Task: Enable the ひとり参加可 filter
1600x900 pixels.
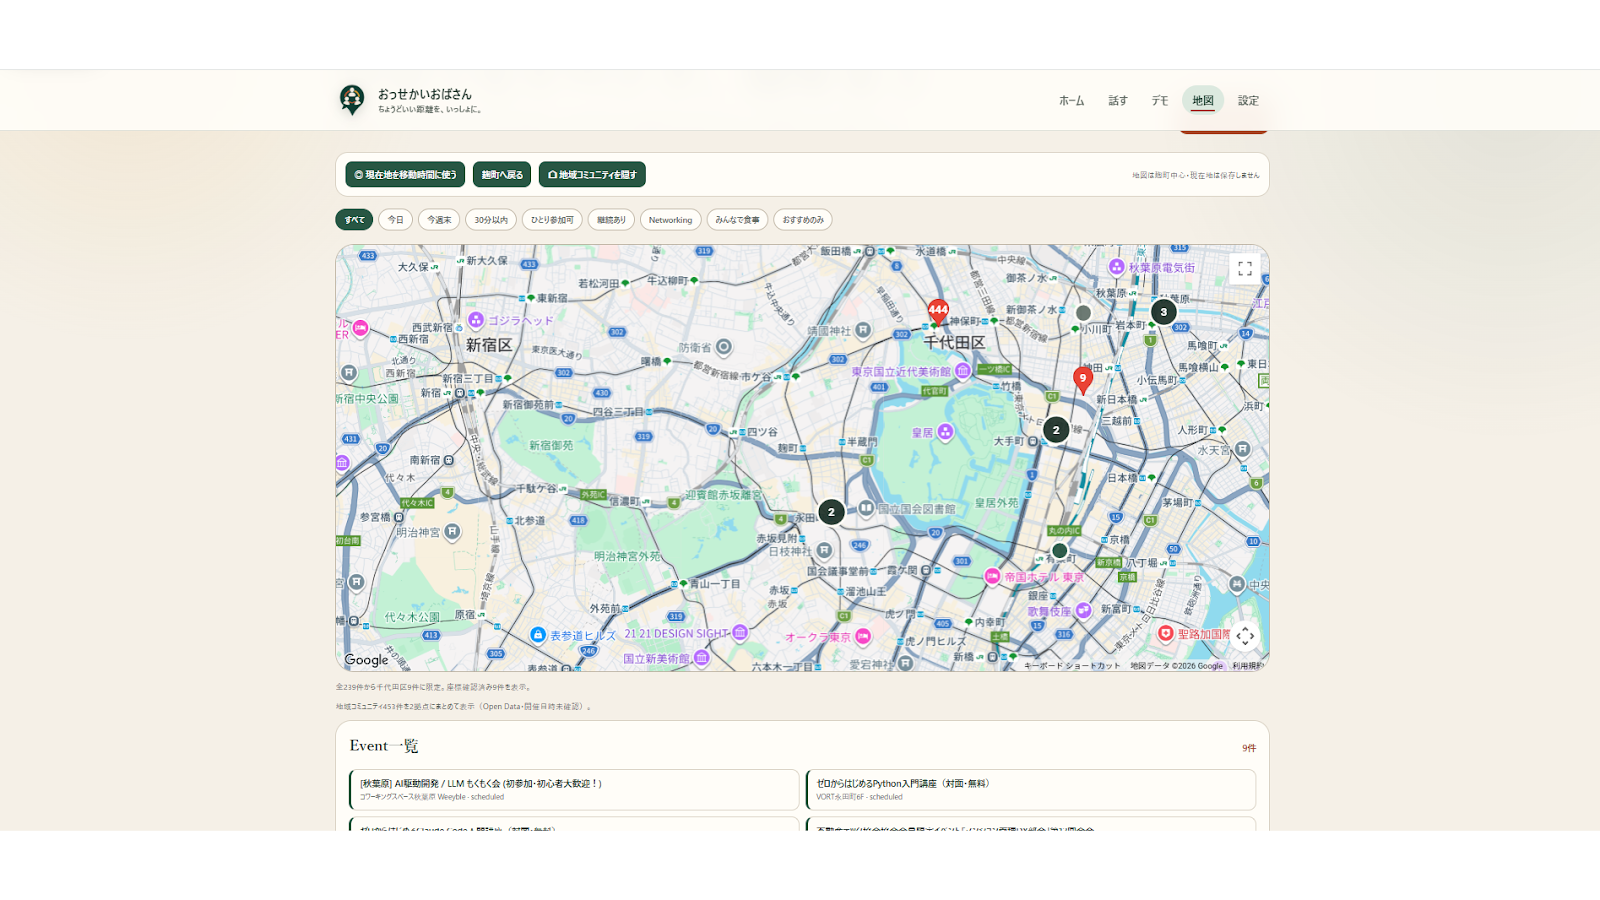Action: coord(552,220)
